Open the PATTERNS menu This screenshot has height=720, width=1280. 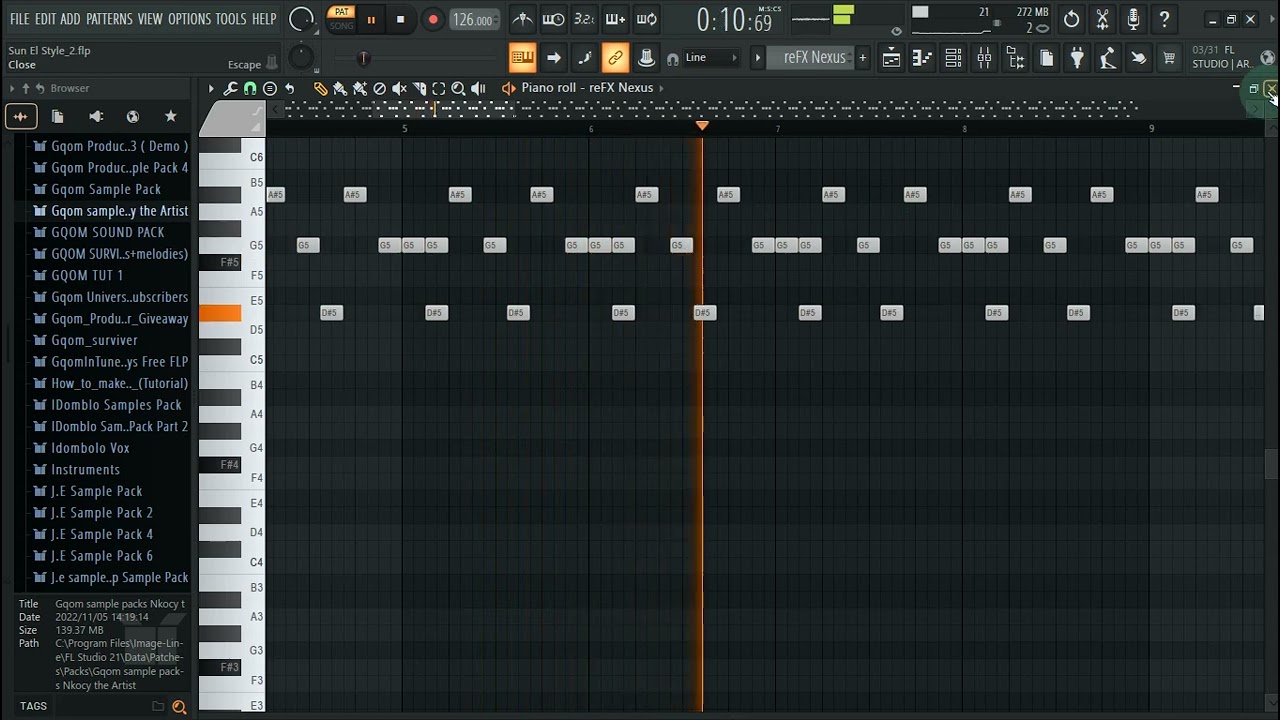coord(109,19)
